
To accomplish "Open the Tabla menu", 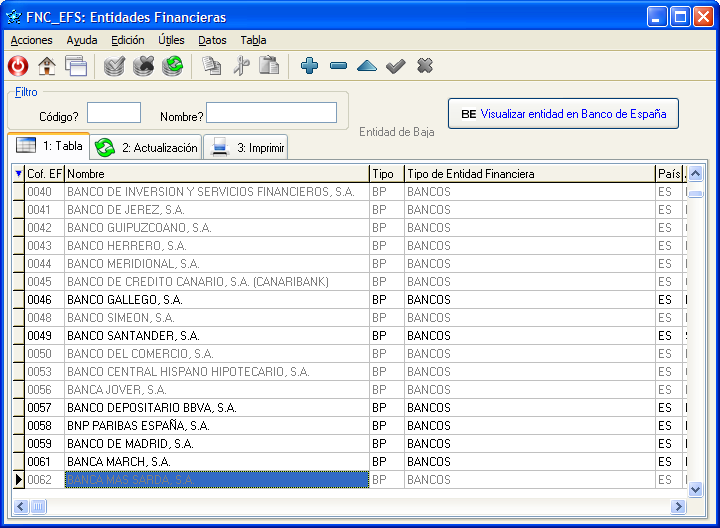I will (x=253, y=40).
